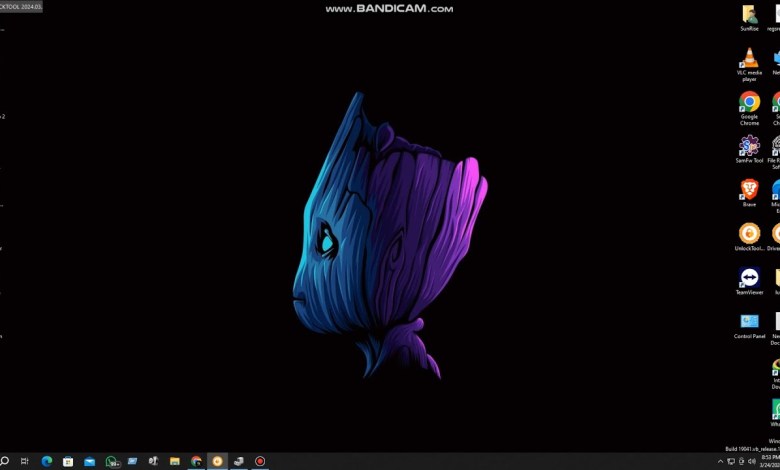
Task: Show hidden system tray icons
Action: coord(720,462)
